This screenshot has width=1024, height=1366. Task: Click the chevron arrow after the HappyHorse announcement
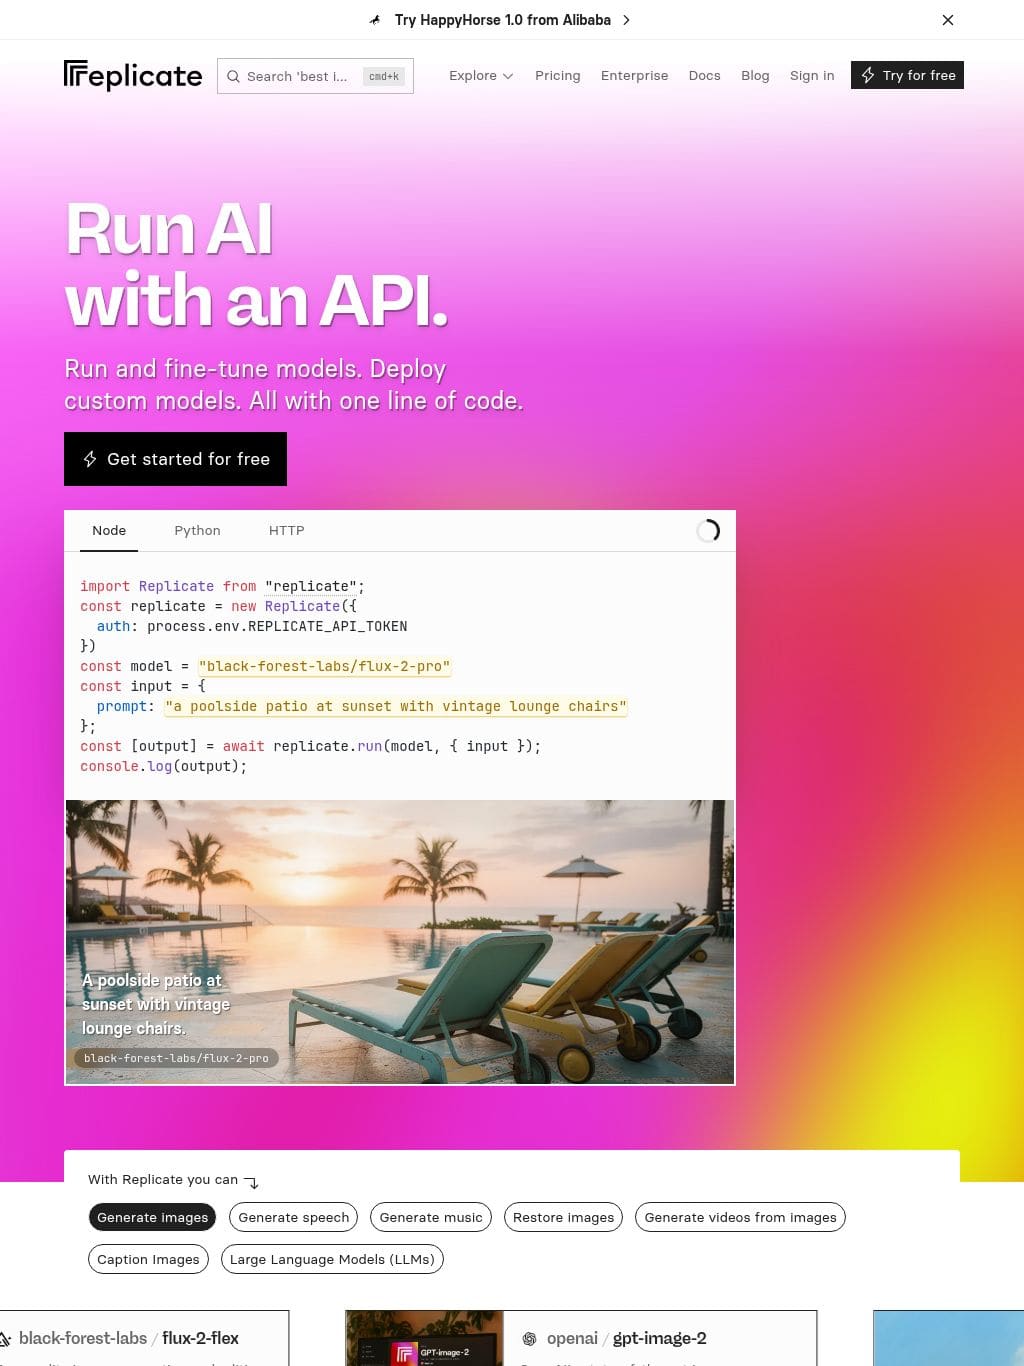pyautogui.click(x=626, y=20)
